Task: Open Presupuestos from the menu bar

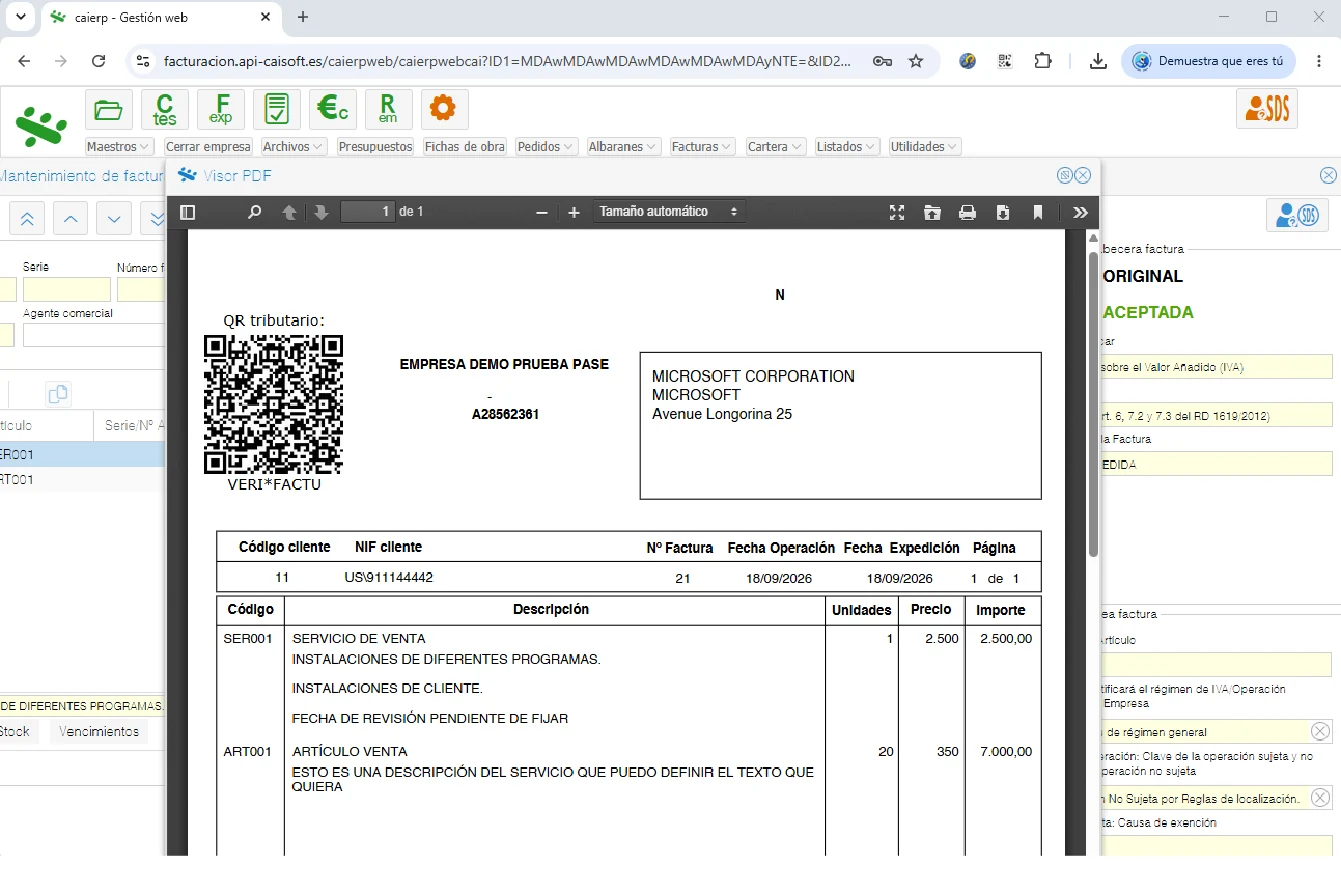Action: tap(375, 146)
